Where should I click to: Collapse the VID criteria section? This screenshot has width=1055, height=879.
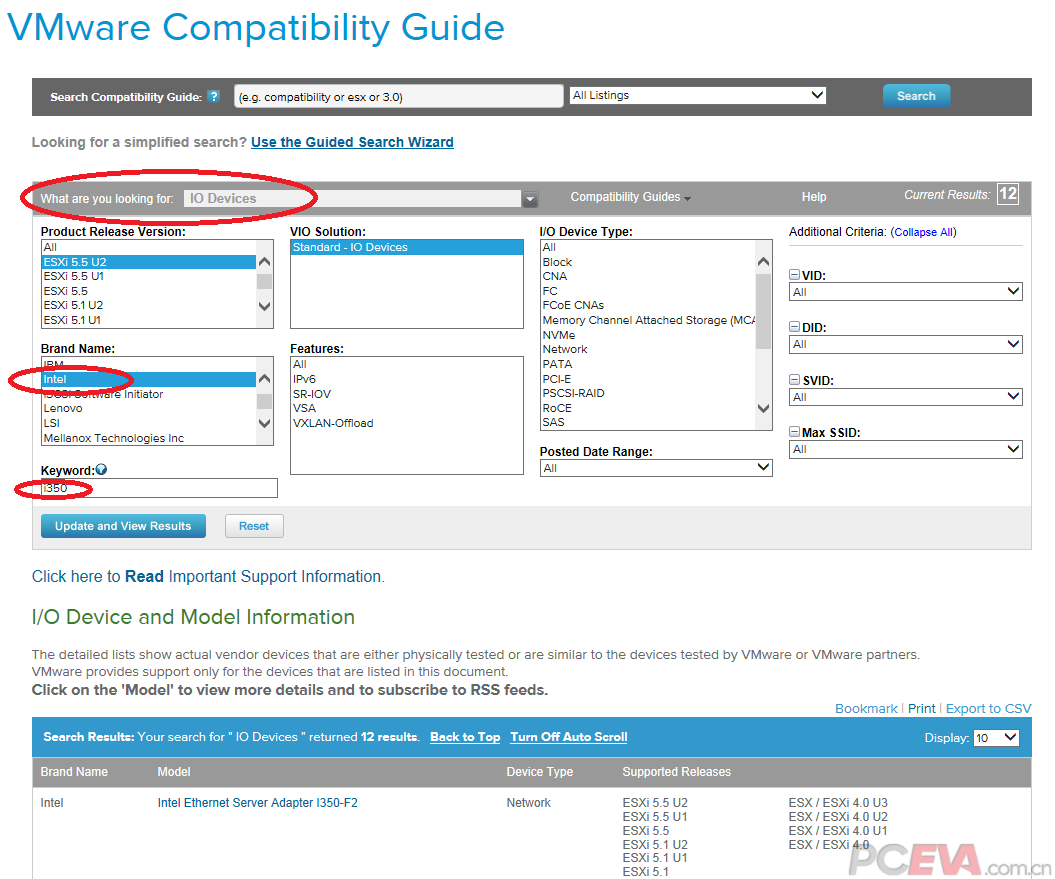(795, 275)
